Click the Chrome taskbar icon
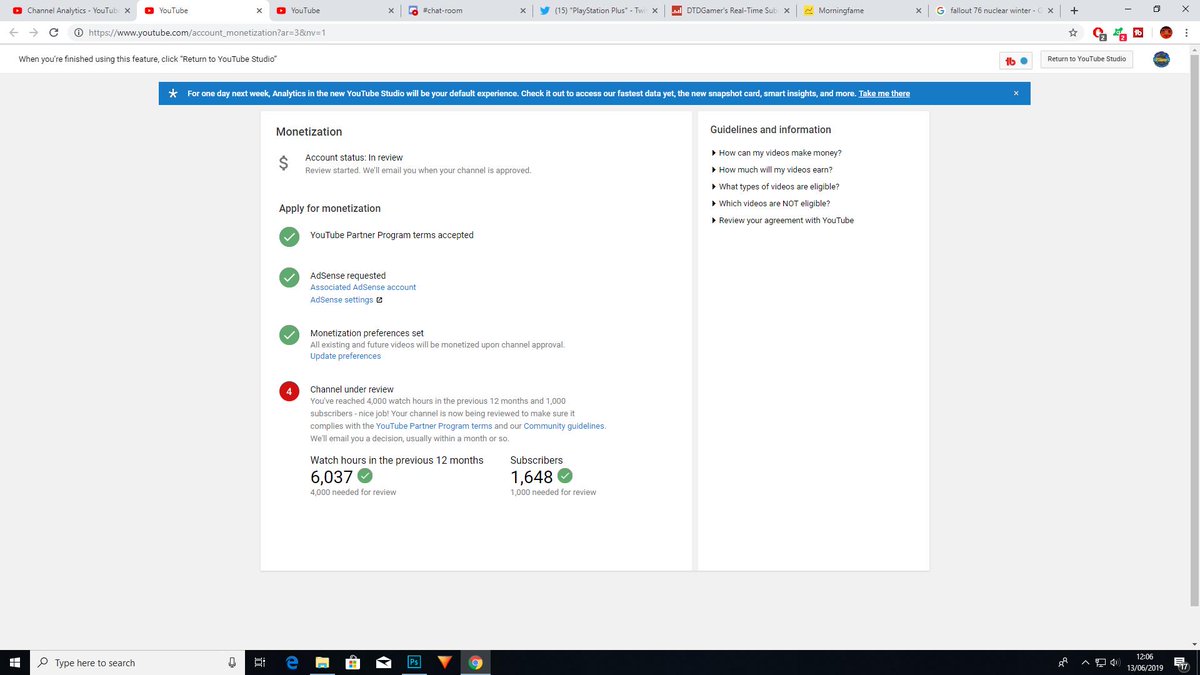Screen dimensions: 1200x675 [x=475, y=662]
